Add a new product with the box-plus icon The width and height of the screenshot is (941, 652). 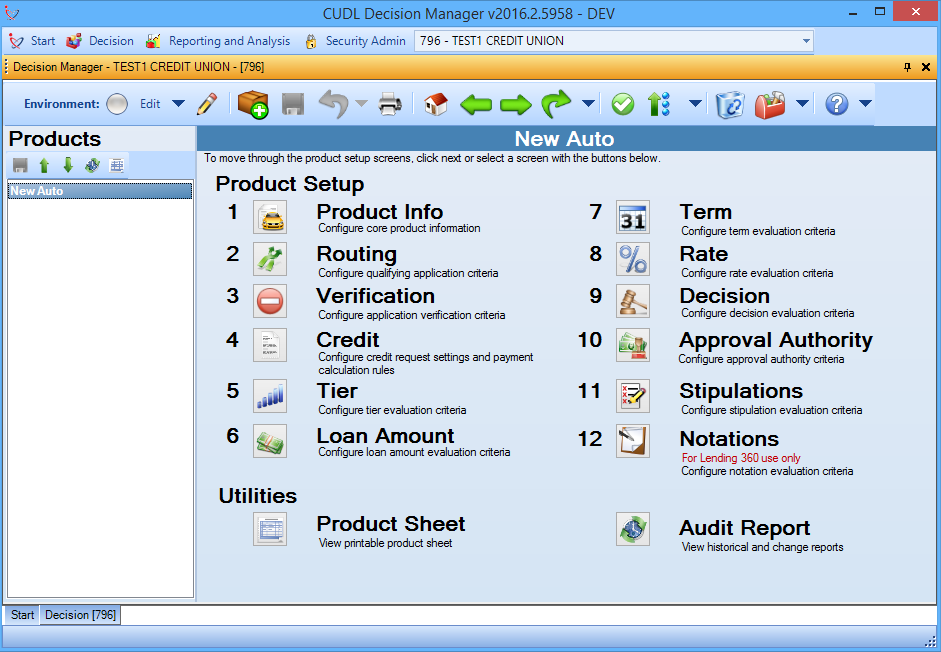(253, 104)
